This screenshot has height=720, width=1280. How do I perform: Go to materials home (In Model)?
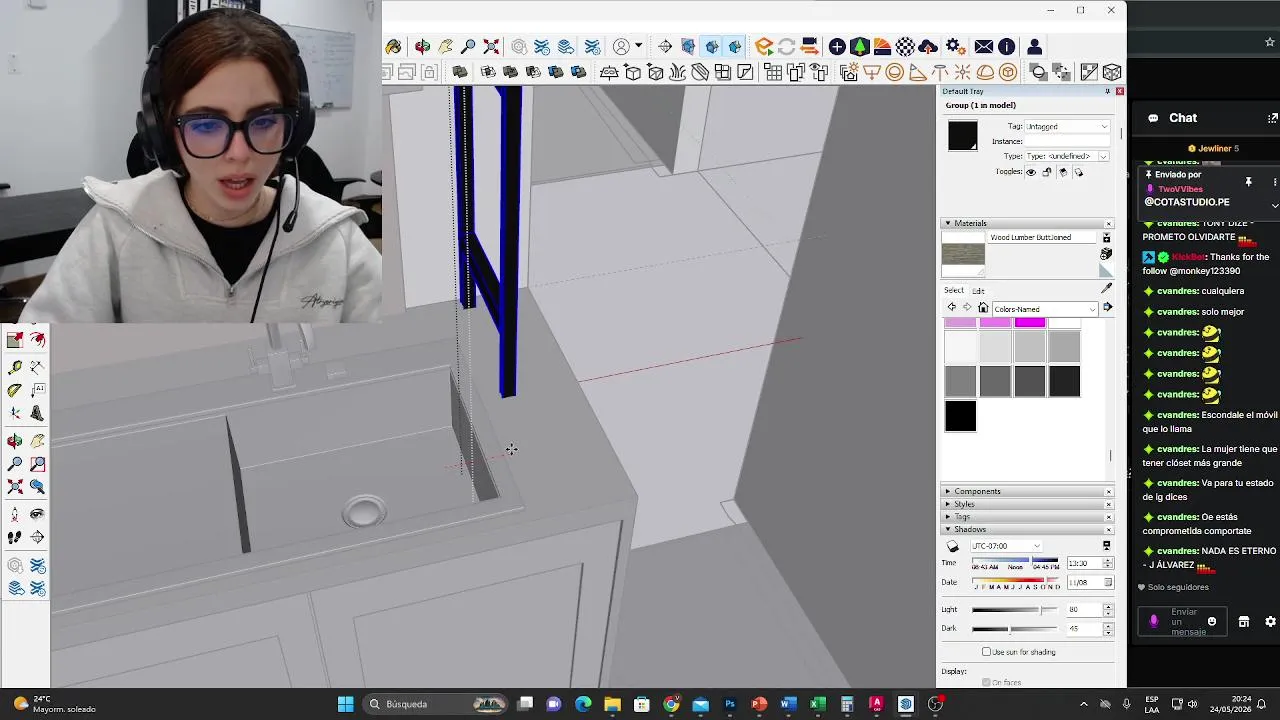tap(983, 308)
